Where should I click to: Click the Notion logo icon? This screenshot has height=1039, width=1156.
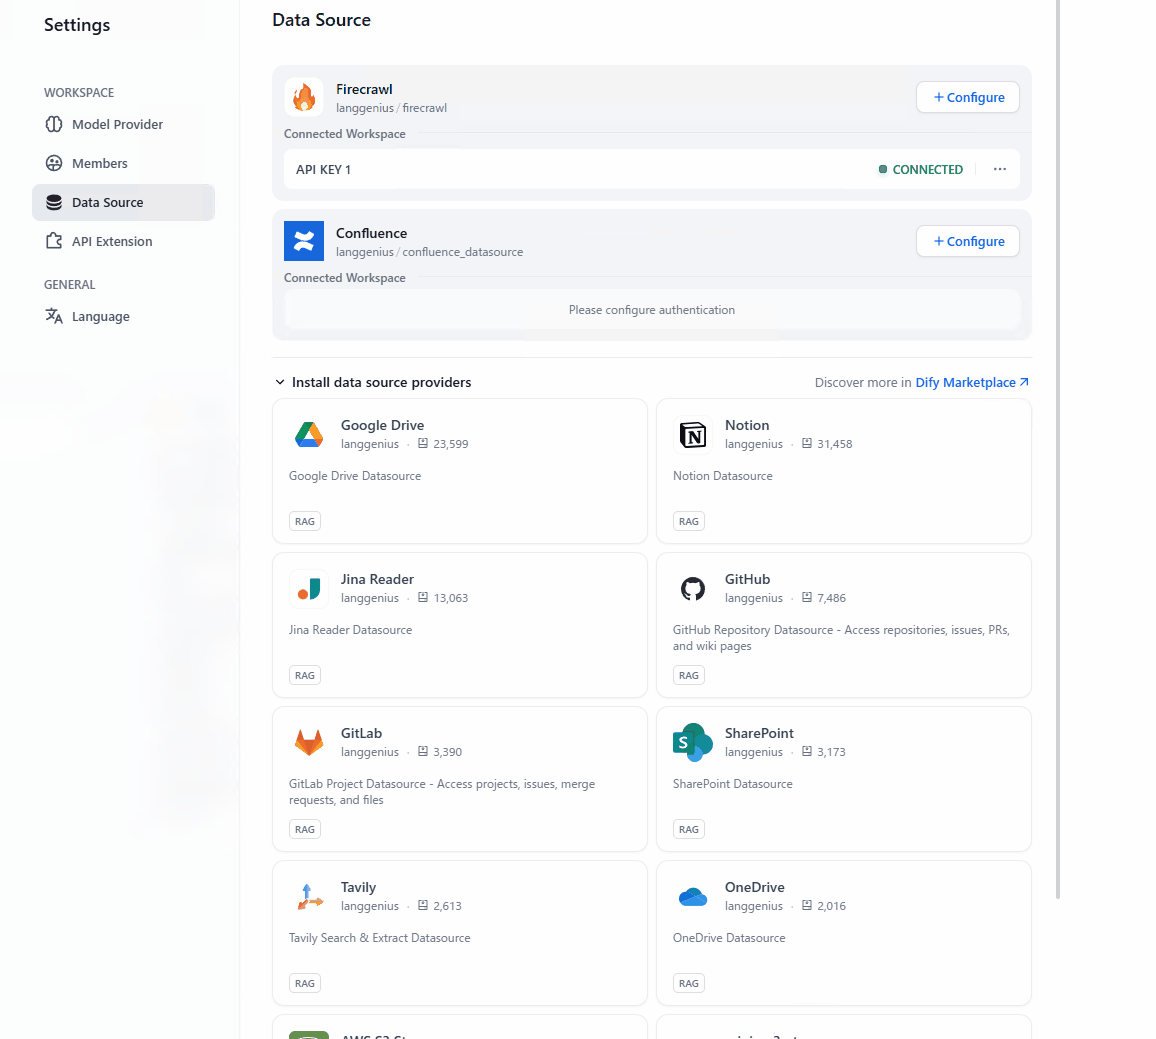[x=693, y=434]
